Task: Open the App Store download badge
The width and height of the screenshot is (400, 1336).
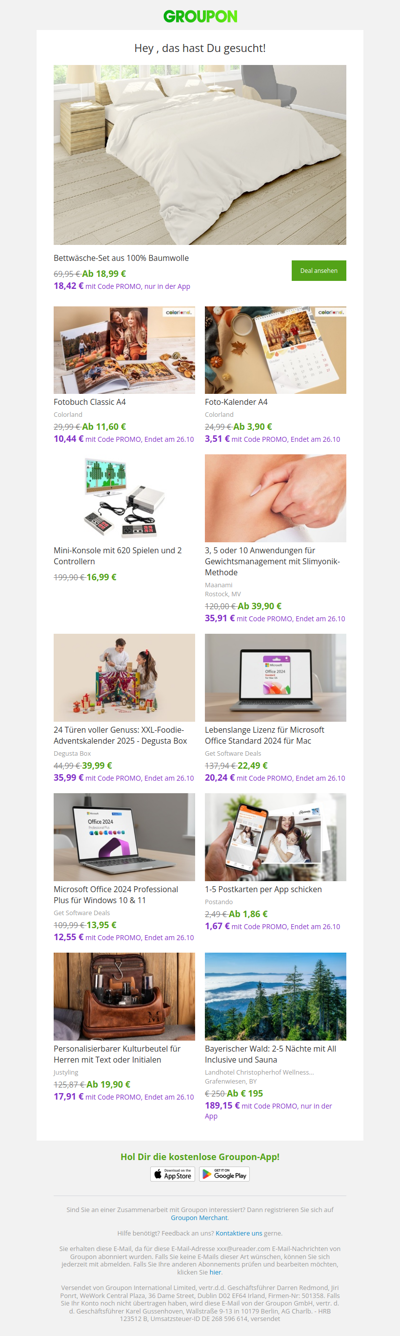Action: pos(172,1174)
